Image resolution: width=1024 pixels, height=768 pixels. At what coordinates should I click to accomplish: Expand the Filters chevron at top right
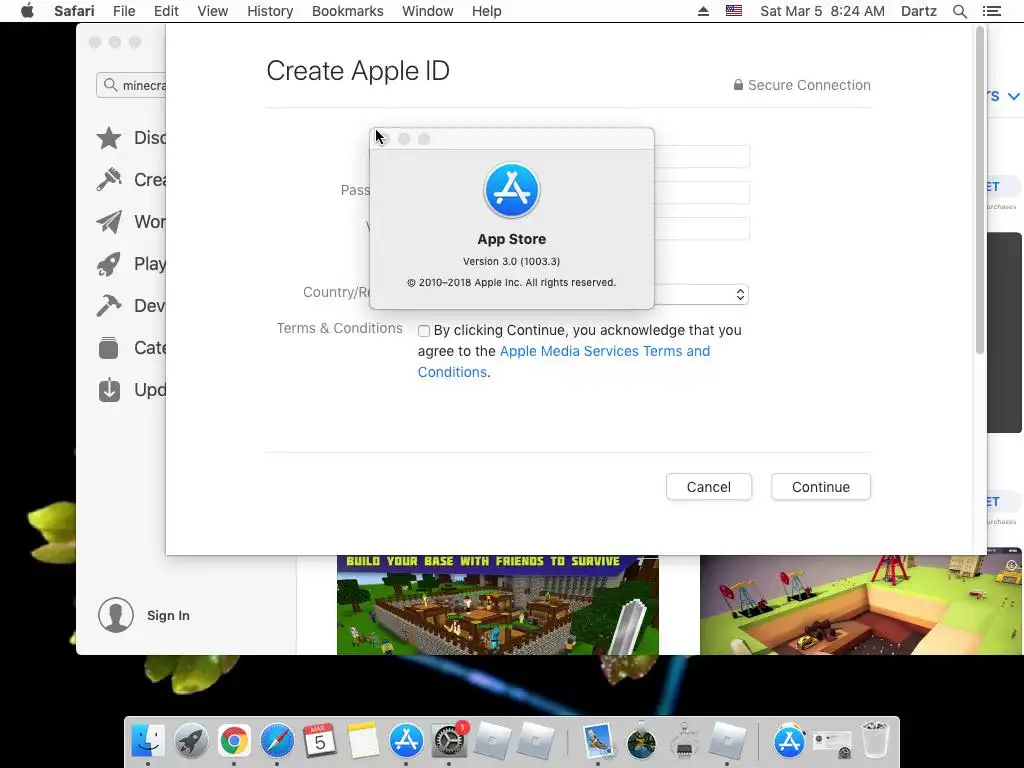[x=1014, y=97]
